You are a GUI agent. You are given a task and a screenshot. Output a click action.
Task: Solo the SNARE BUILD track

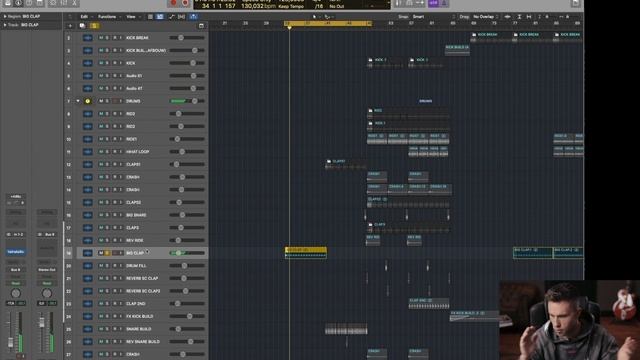click(107, 329)
